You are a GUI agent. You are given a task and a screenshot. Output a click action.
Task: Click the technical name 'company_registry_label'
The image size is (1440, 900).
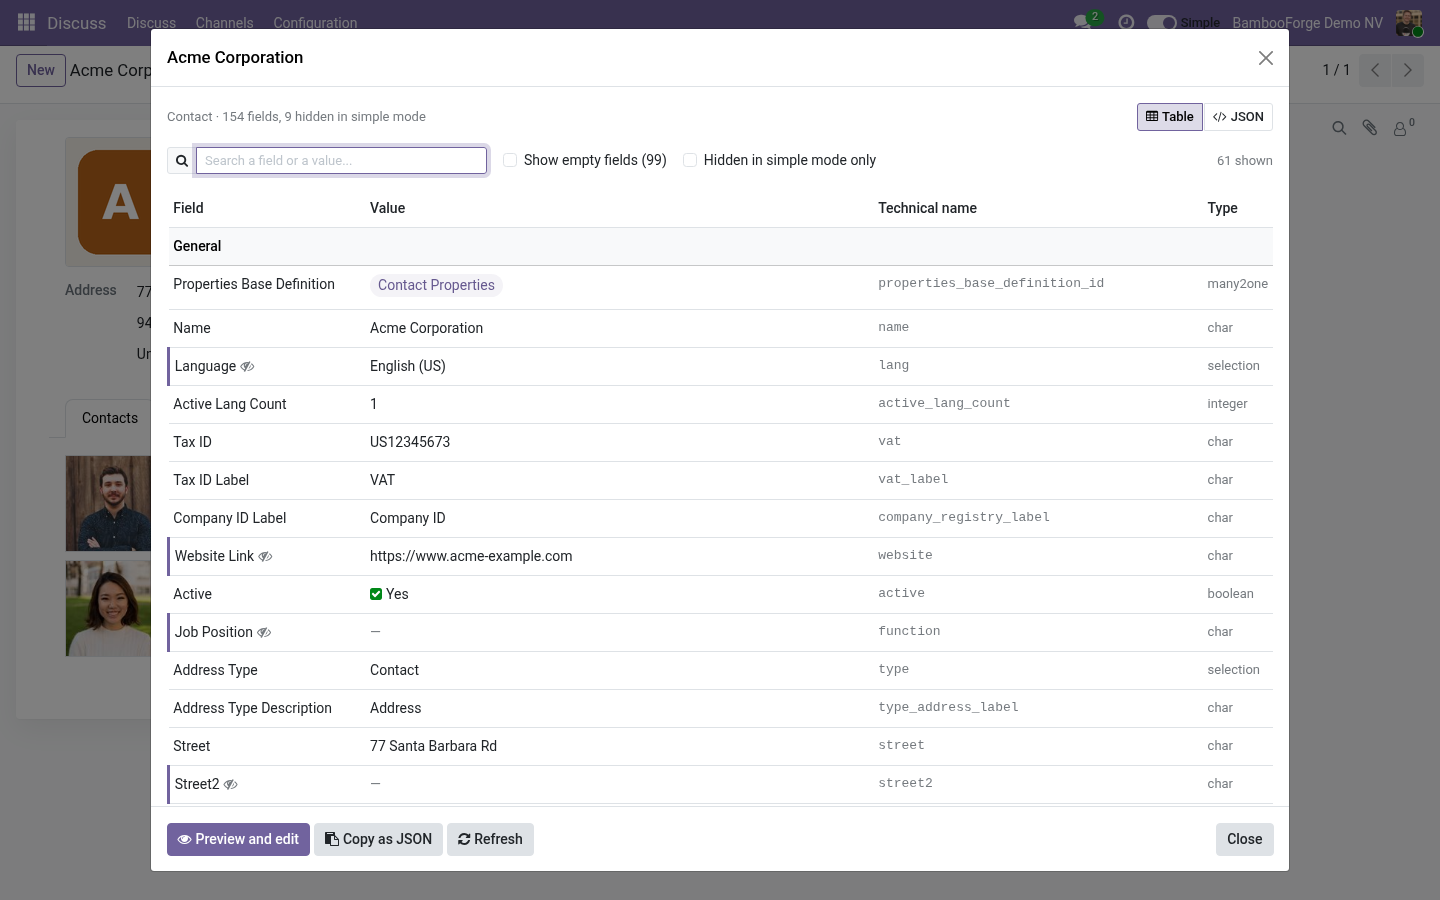click(964, 517)
